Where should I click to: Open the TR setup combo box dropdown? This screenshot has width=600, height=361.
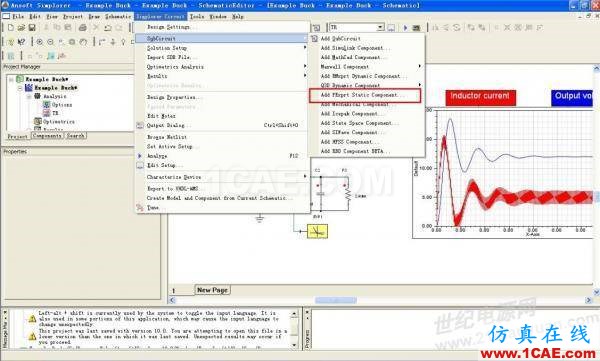(380, 28)
